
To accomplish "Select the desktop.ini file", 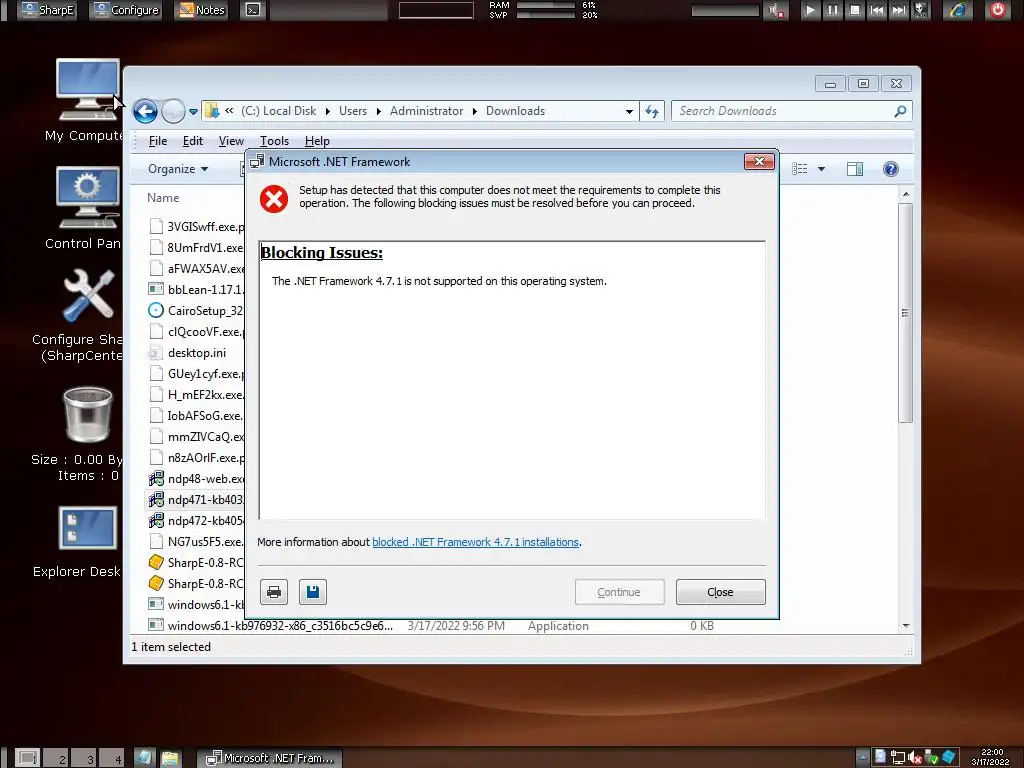I will (x=187, y=353).
